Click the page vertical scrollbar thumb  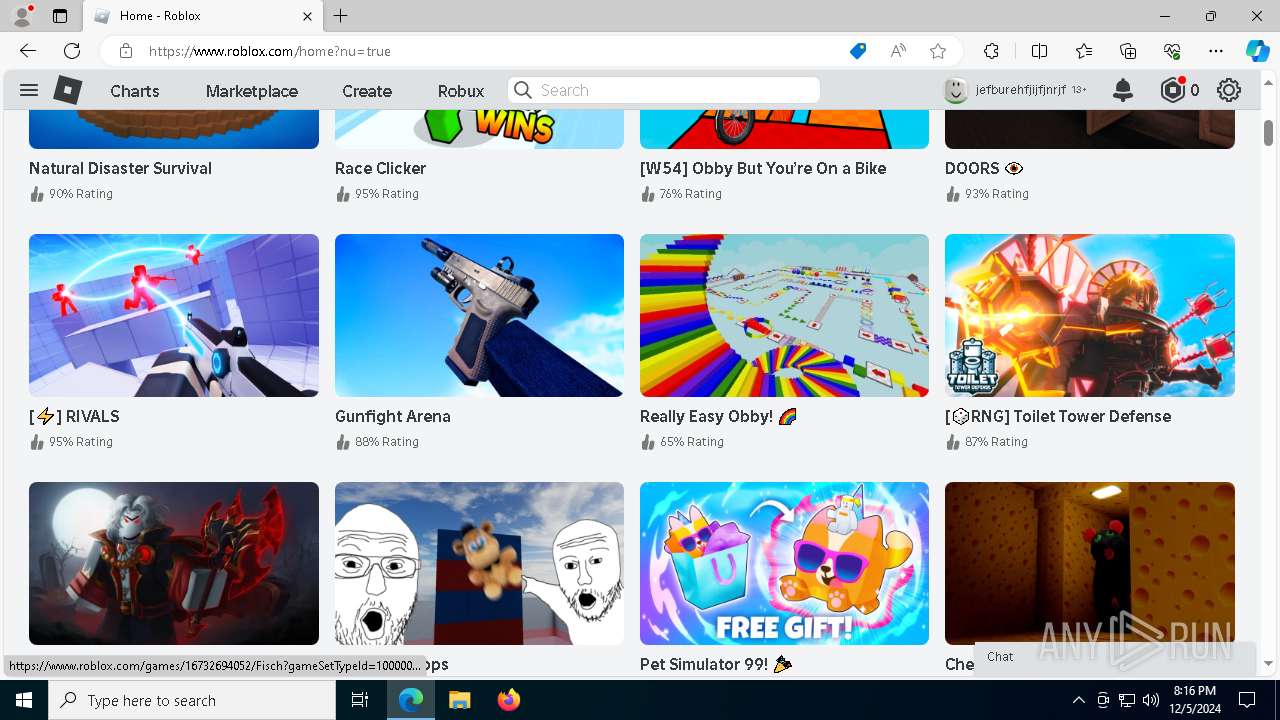(1268, 133)
